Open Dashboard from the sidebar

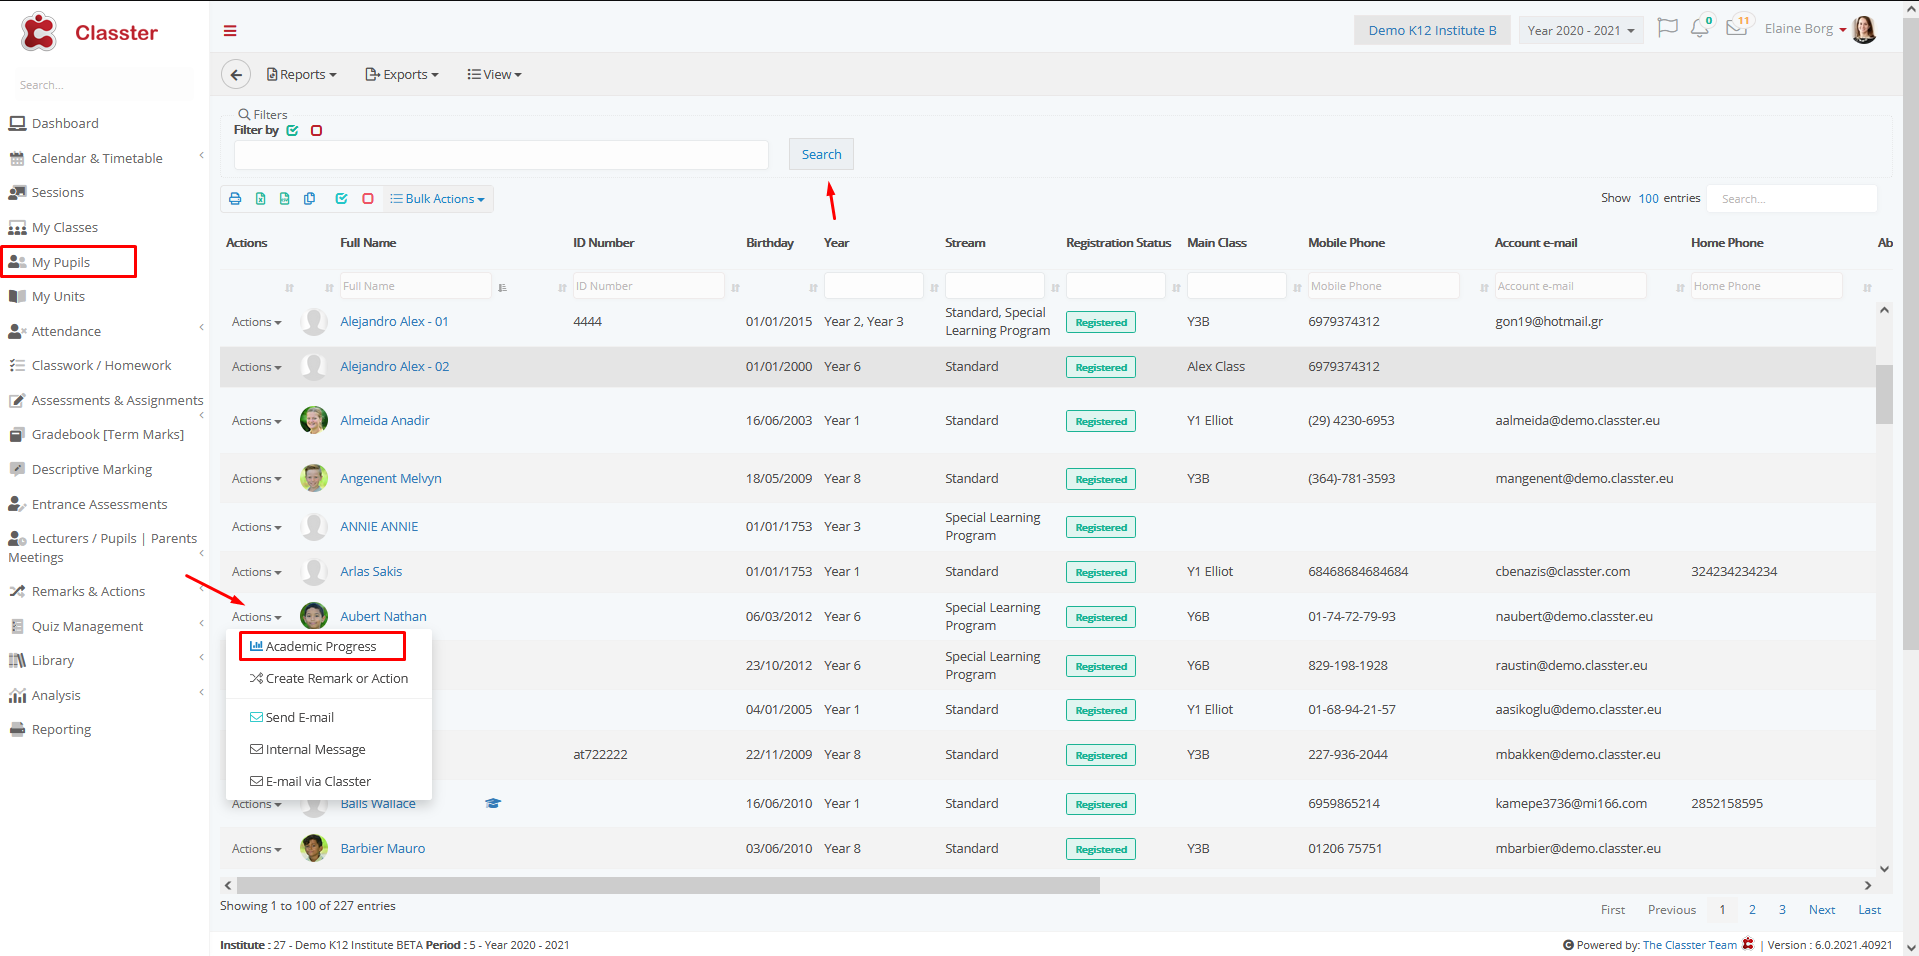coord(54,123)
